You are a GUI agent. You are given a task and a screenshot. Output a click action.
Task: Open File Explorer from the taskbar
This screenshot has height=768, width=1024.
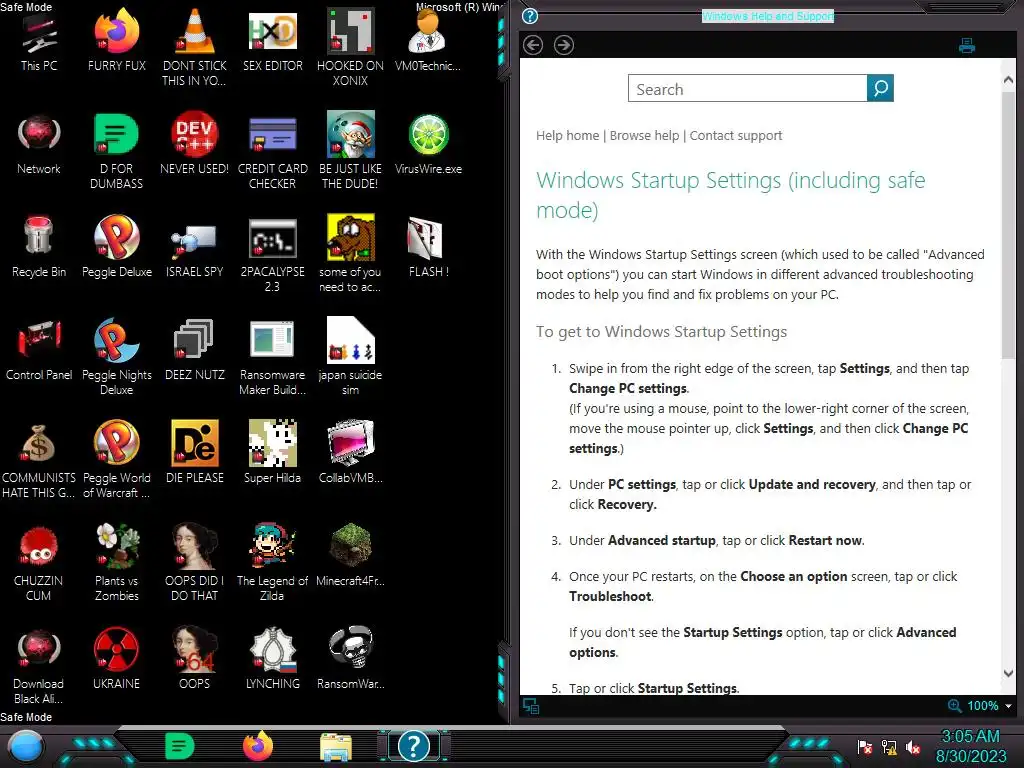[x=336, y=747]
